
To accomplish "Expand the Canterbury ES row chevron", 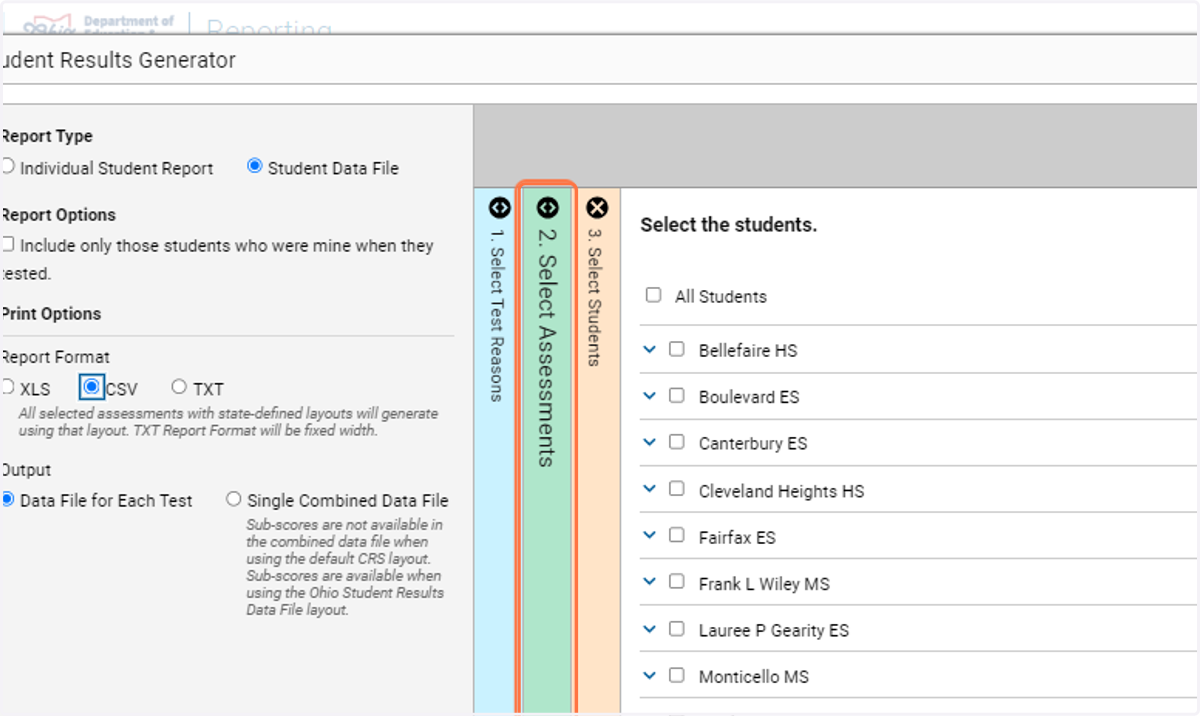I will click(649, 442).
